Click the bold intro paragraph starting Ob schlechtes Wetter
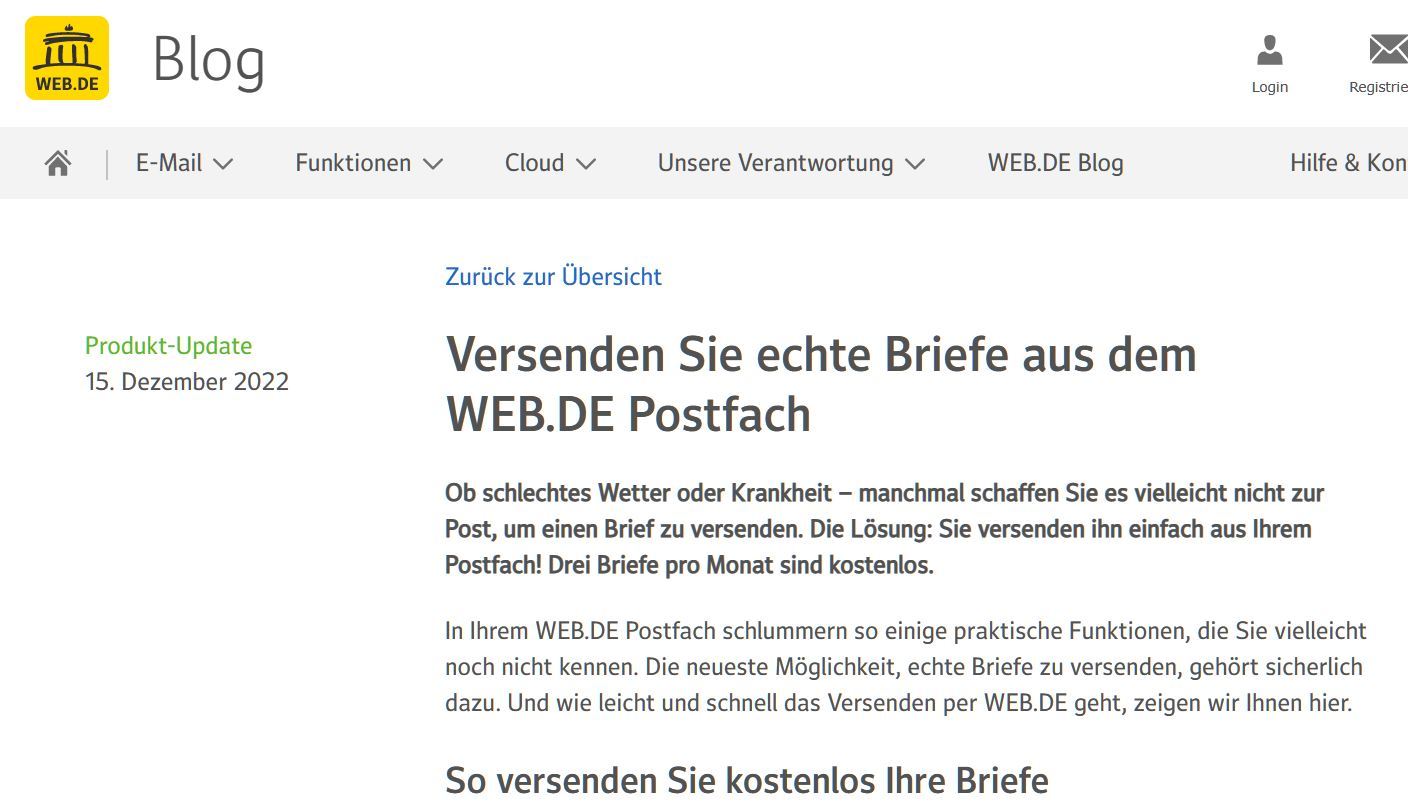Viewport: 1408px width, 806px height. 885,529
